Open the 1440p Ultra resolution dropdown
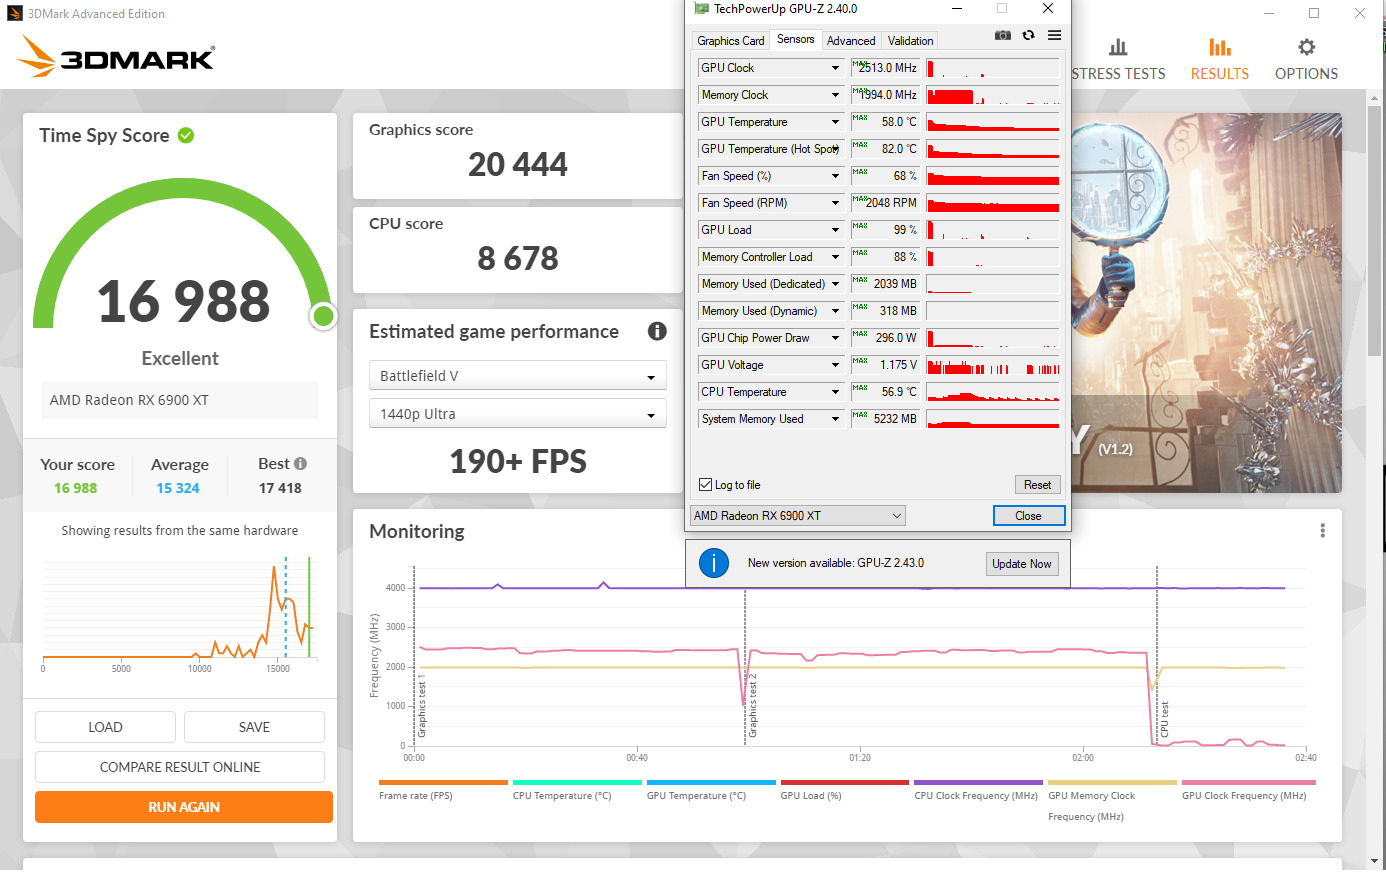The image size is (1386, 885). pos(517,414)
